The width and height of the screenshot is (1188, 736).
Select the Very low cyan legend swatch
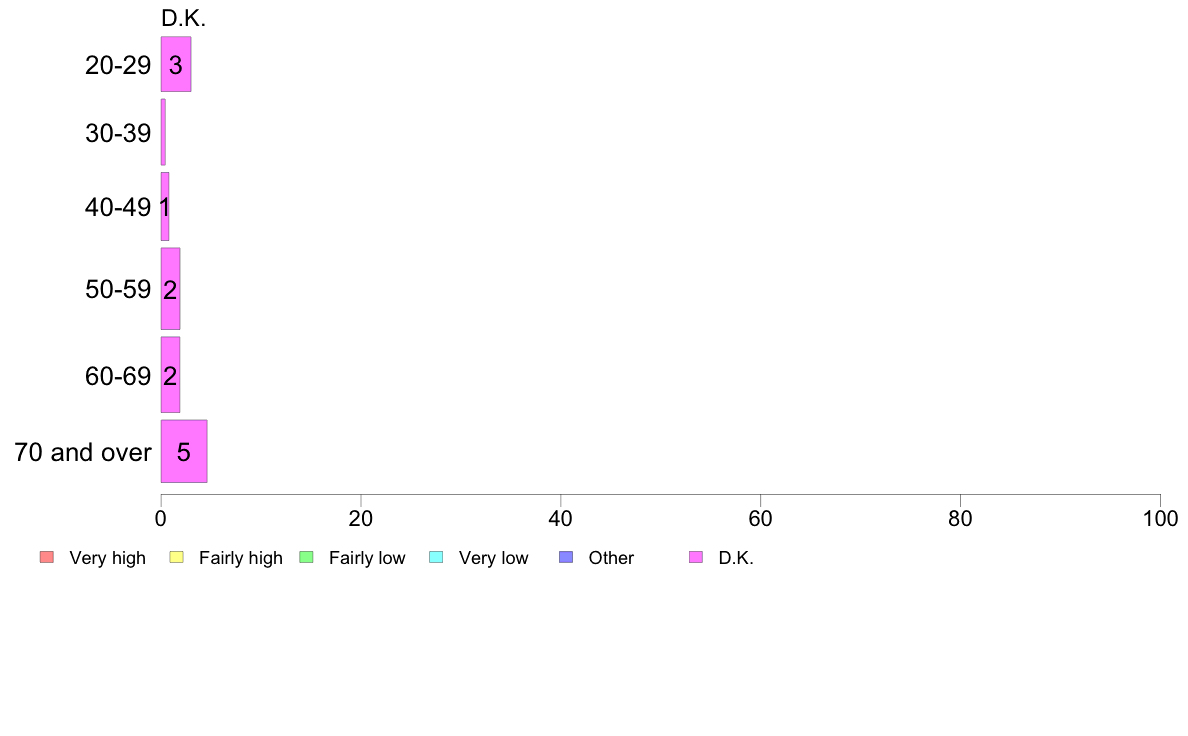436,557
